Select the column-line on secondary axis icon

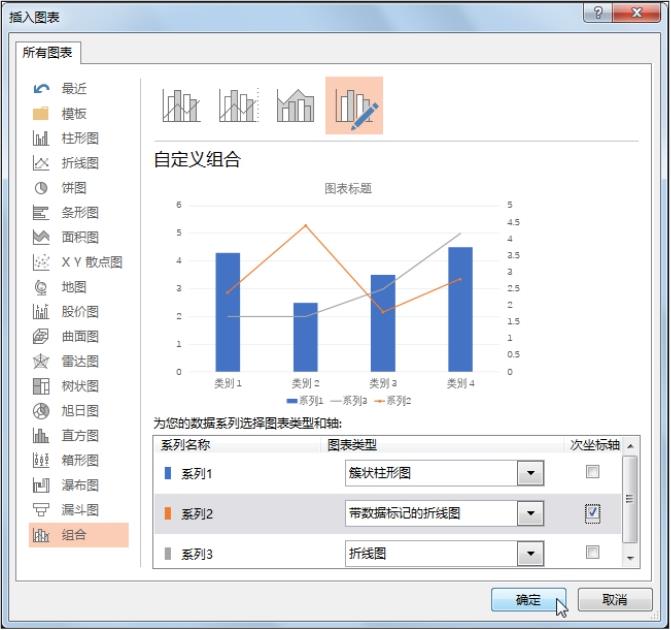tap(239, 105)
